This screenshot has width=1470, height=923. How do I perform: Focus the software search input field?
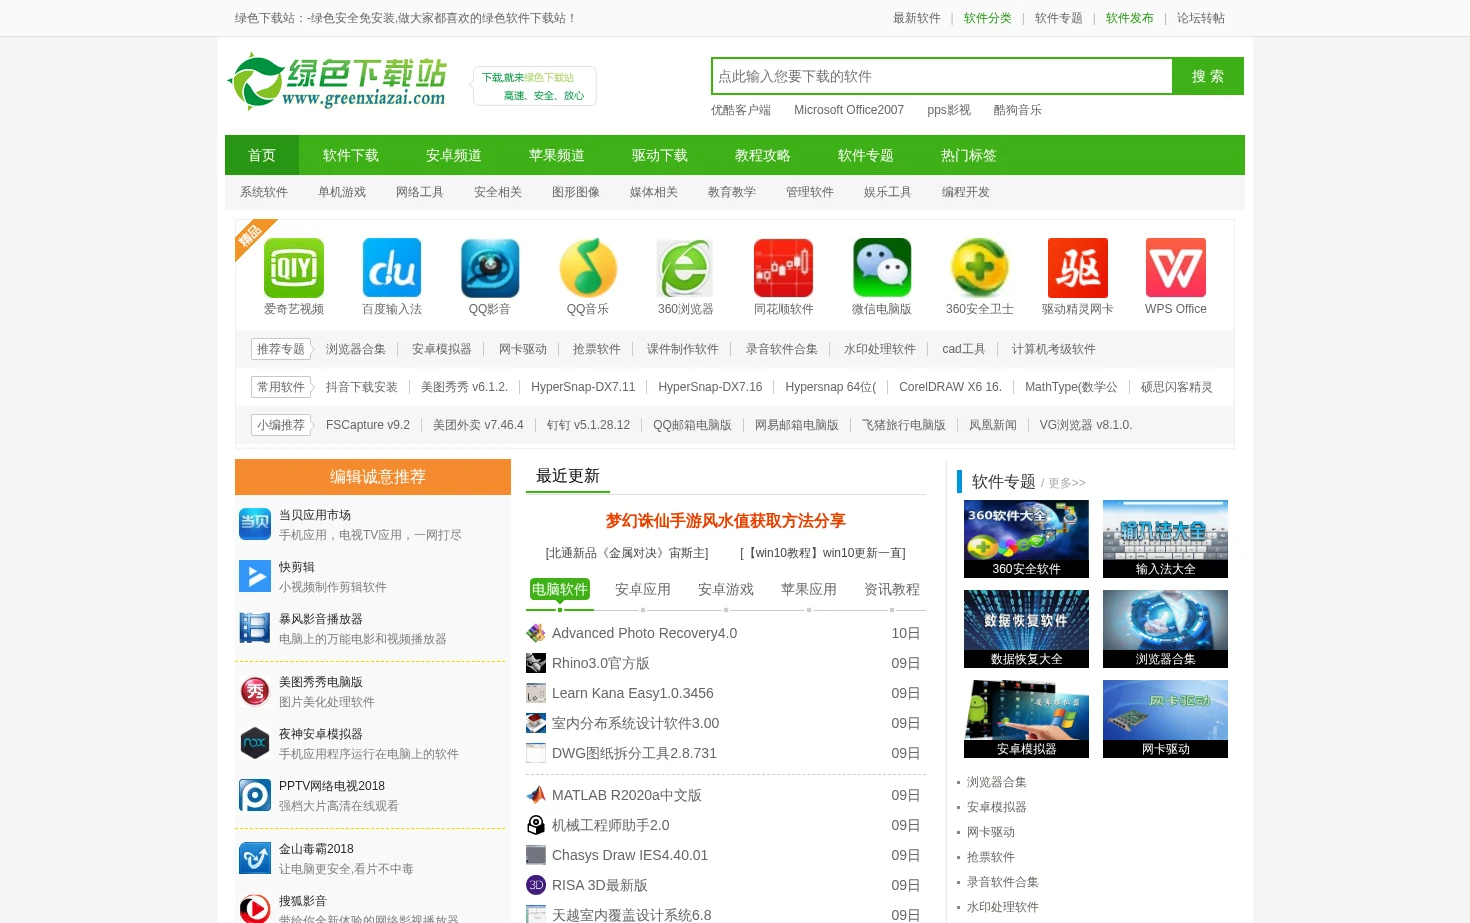[942, 76]
